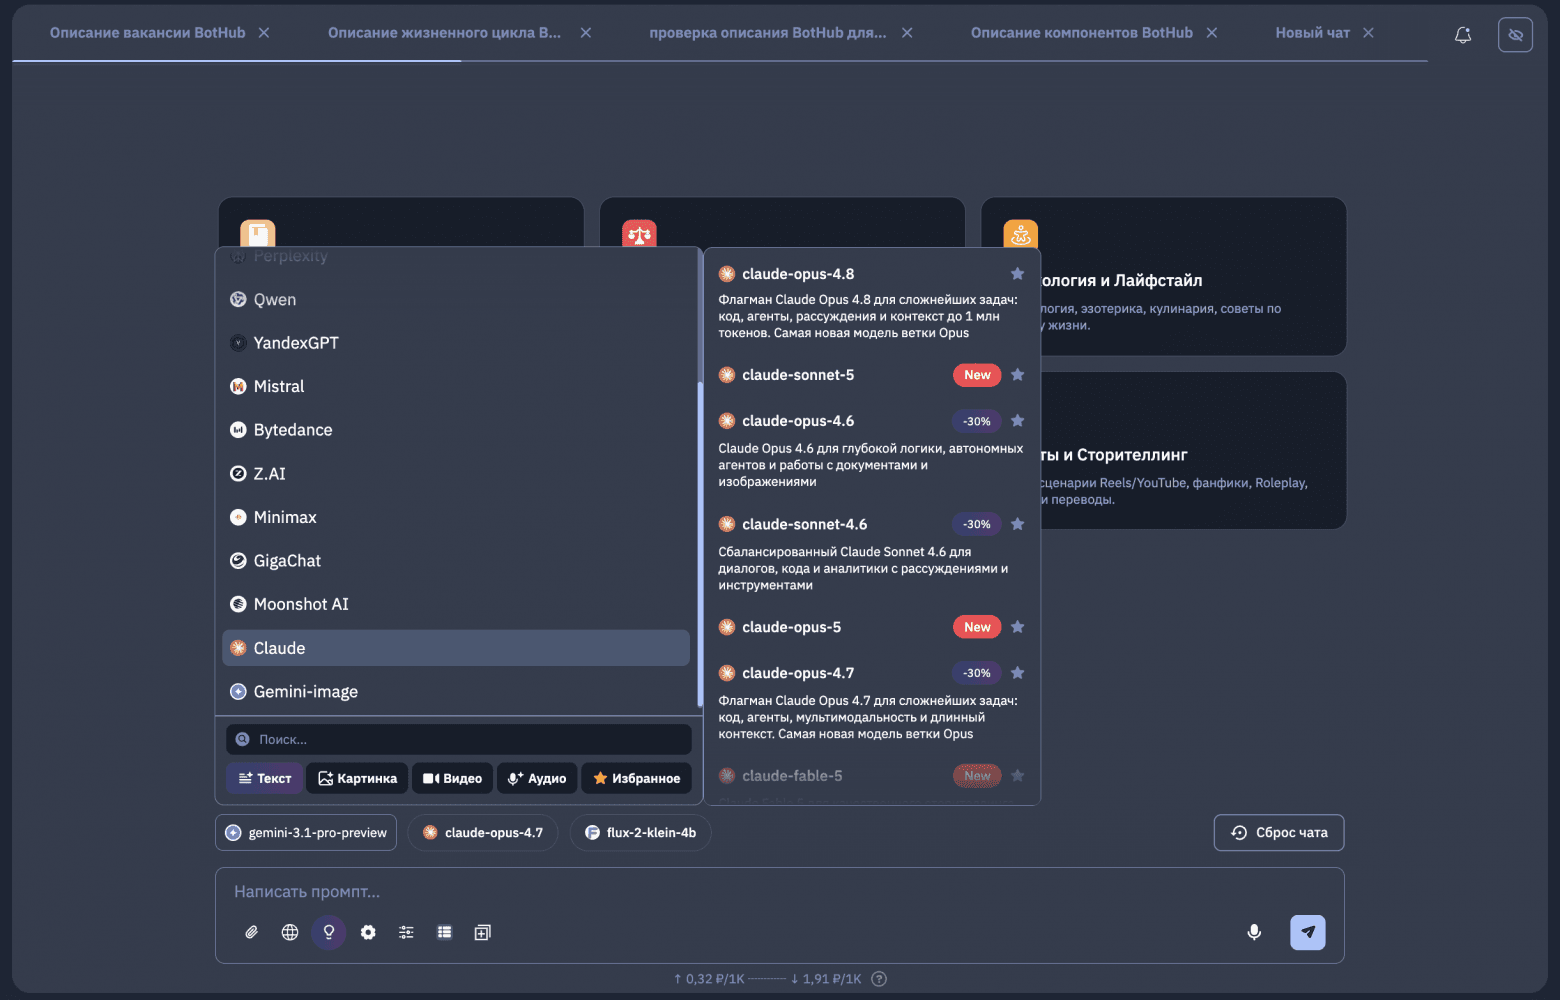Show "Избранное" favorite models
The height and width of the screenshot is (1000, 1560).
point(637,778)
